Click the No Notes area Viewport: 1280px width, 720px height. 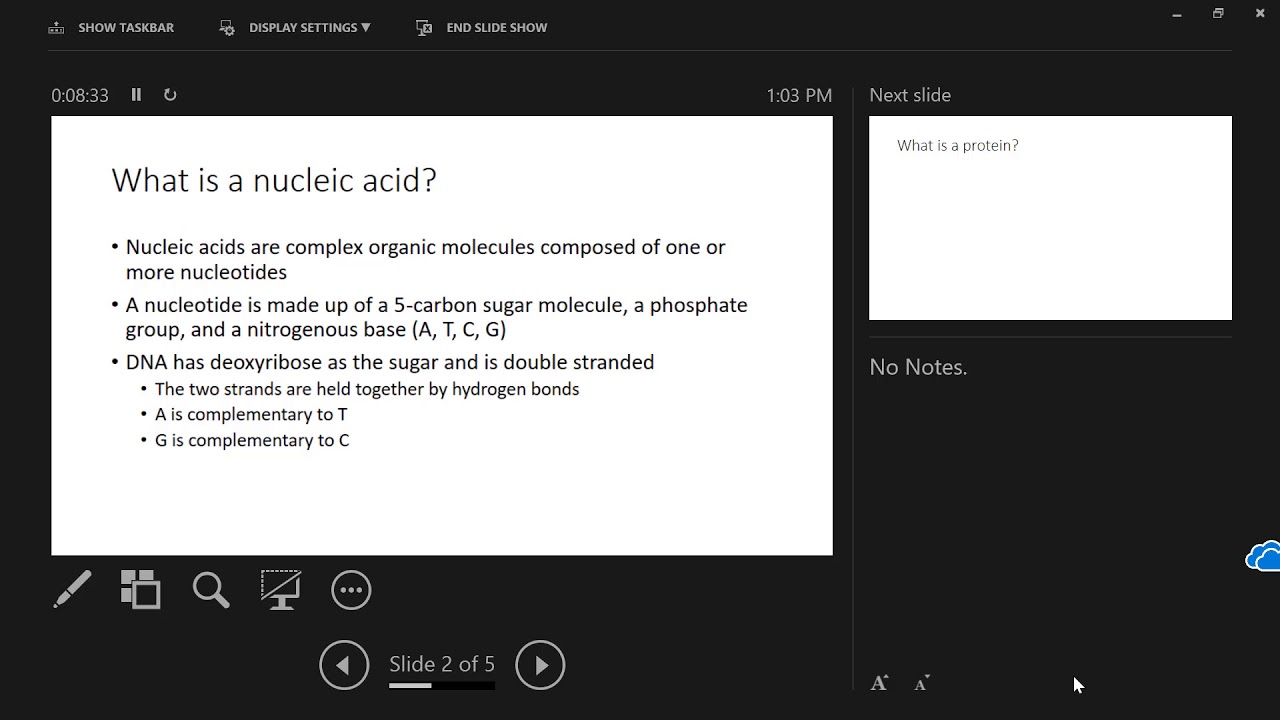coord(918,367)
